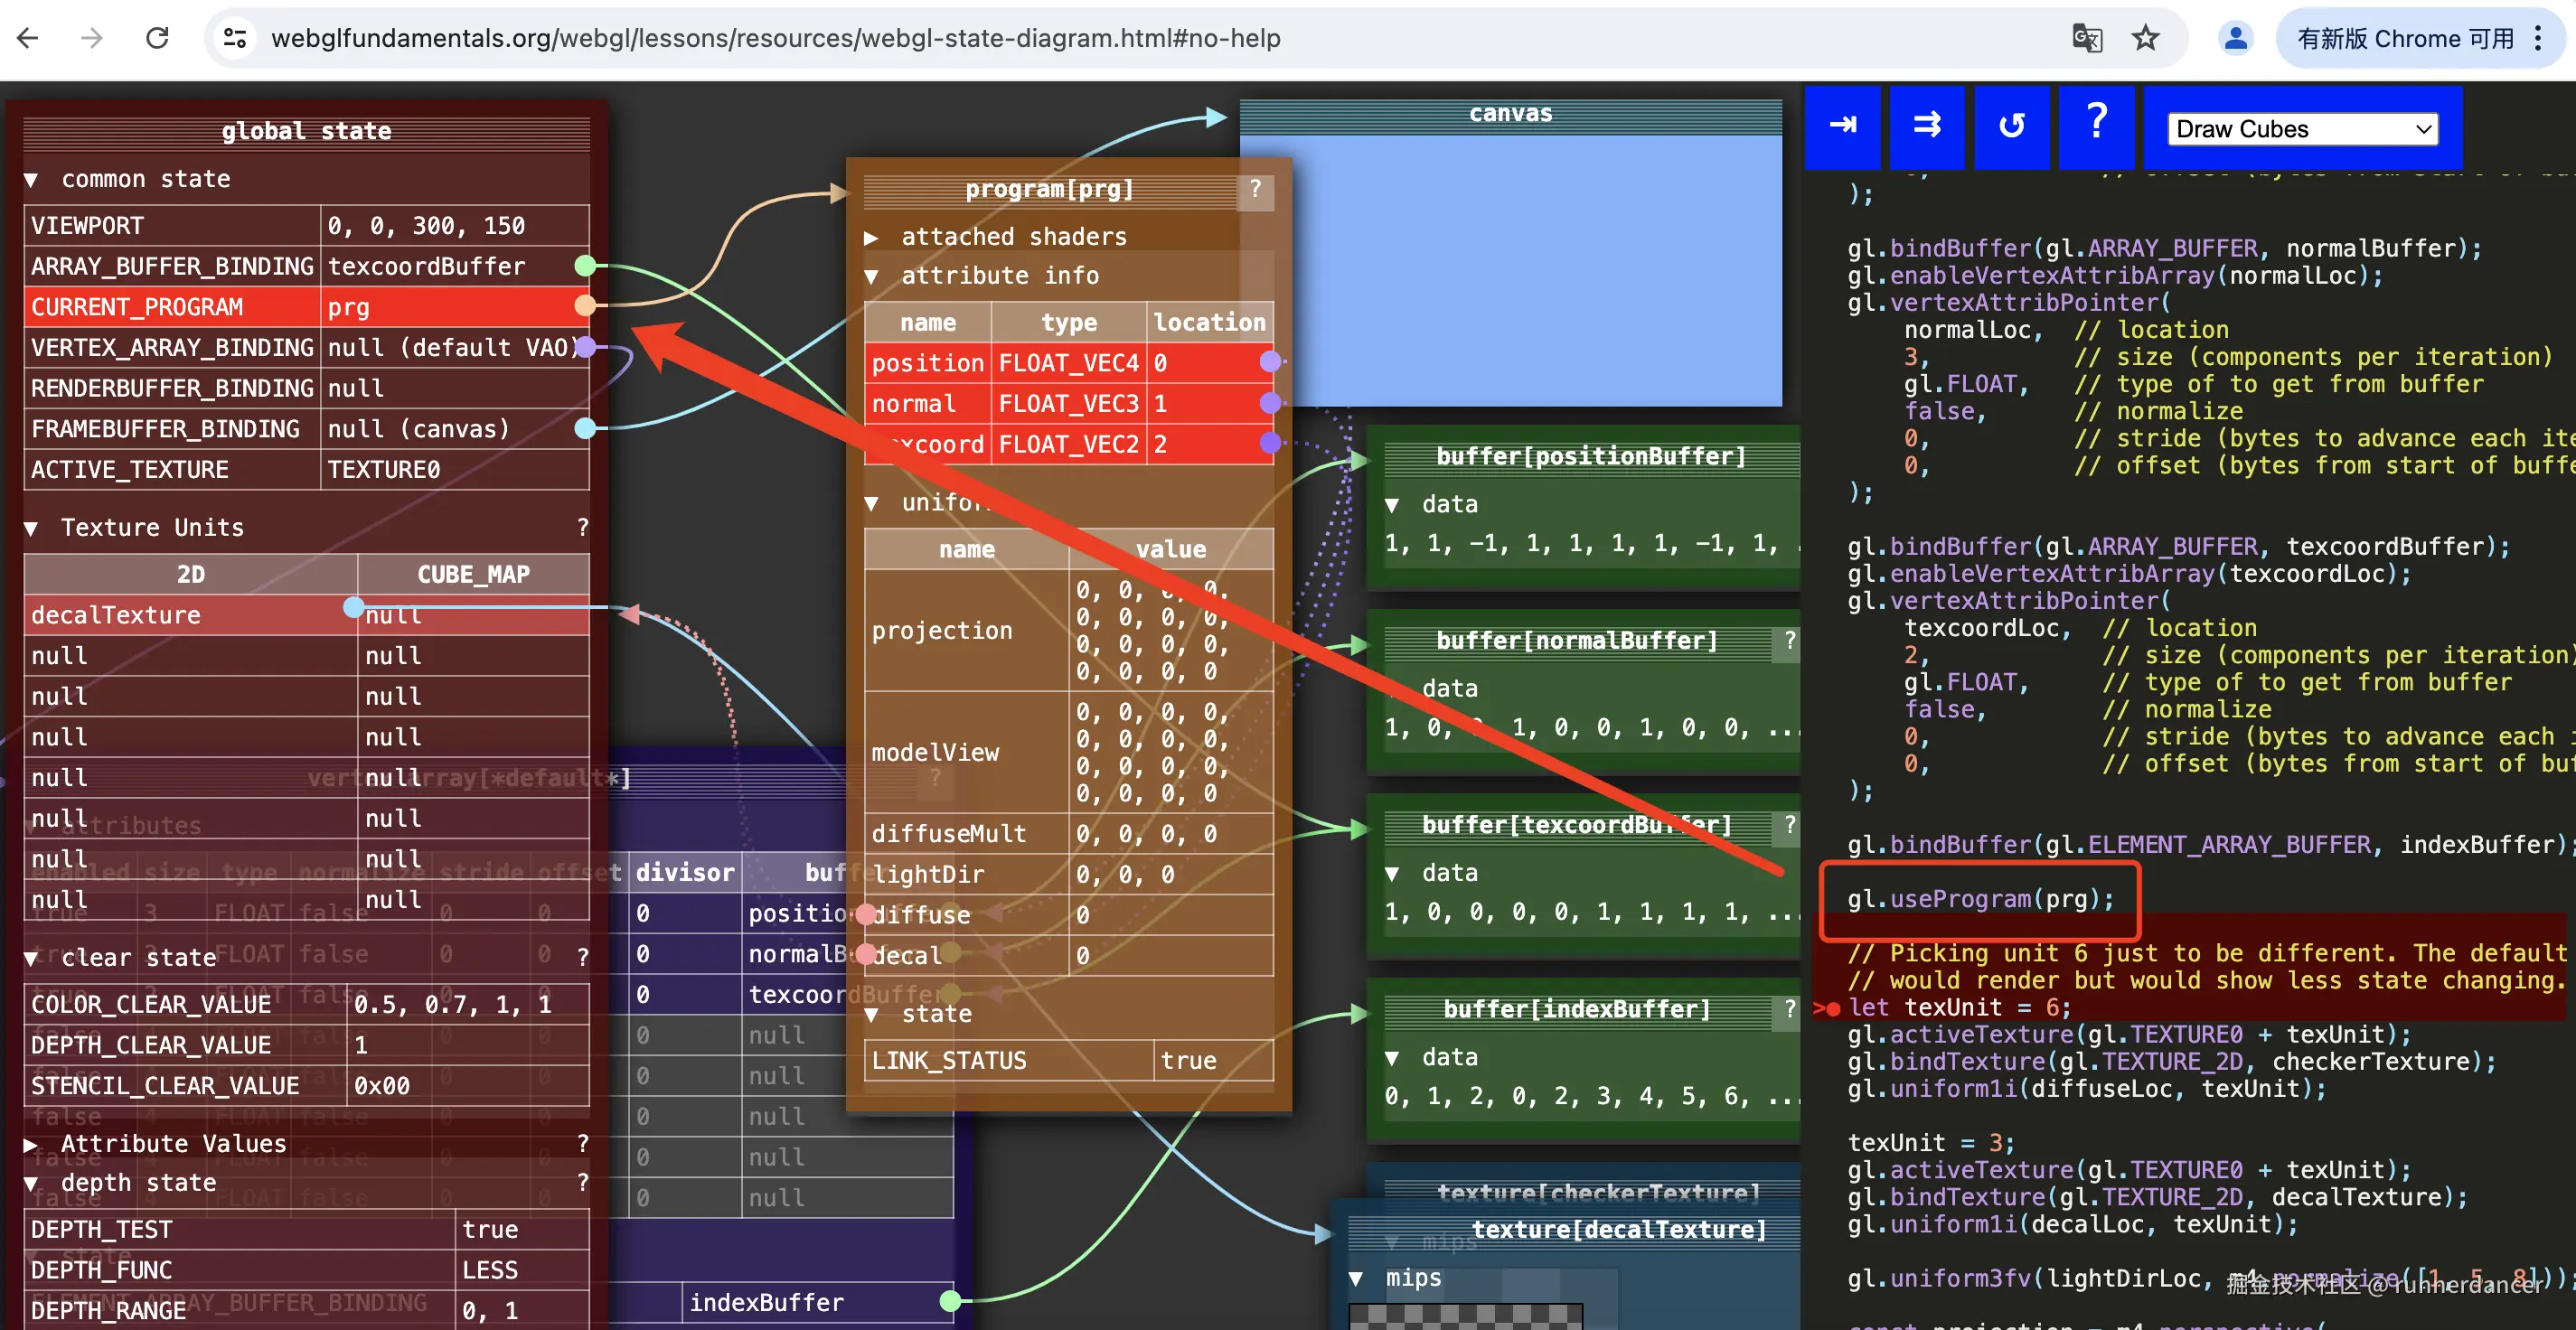Open the Chrome profile avatar icon
The image size is (2576, 1330).
coord(2235,38)
